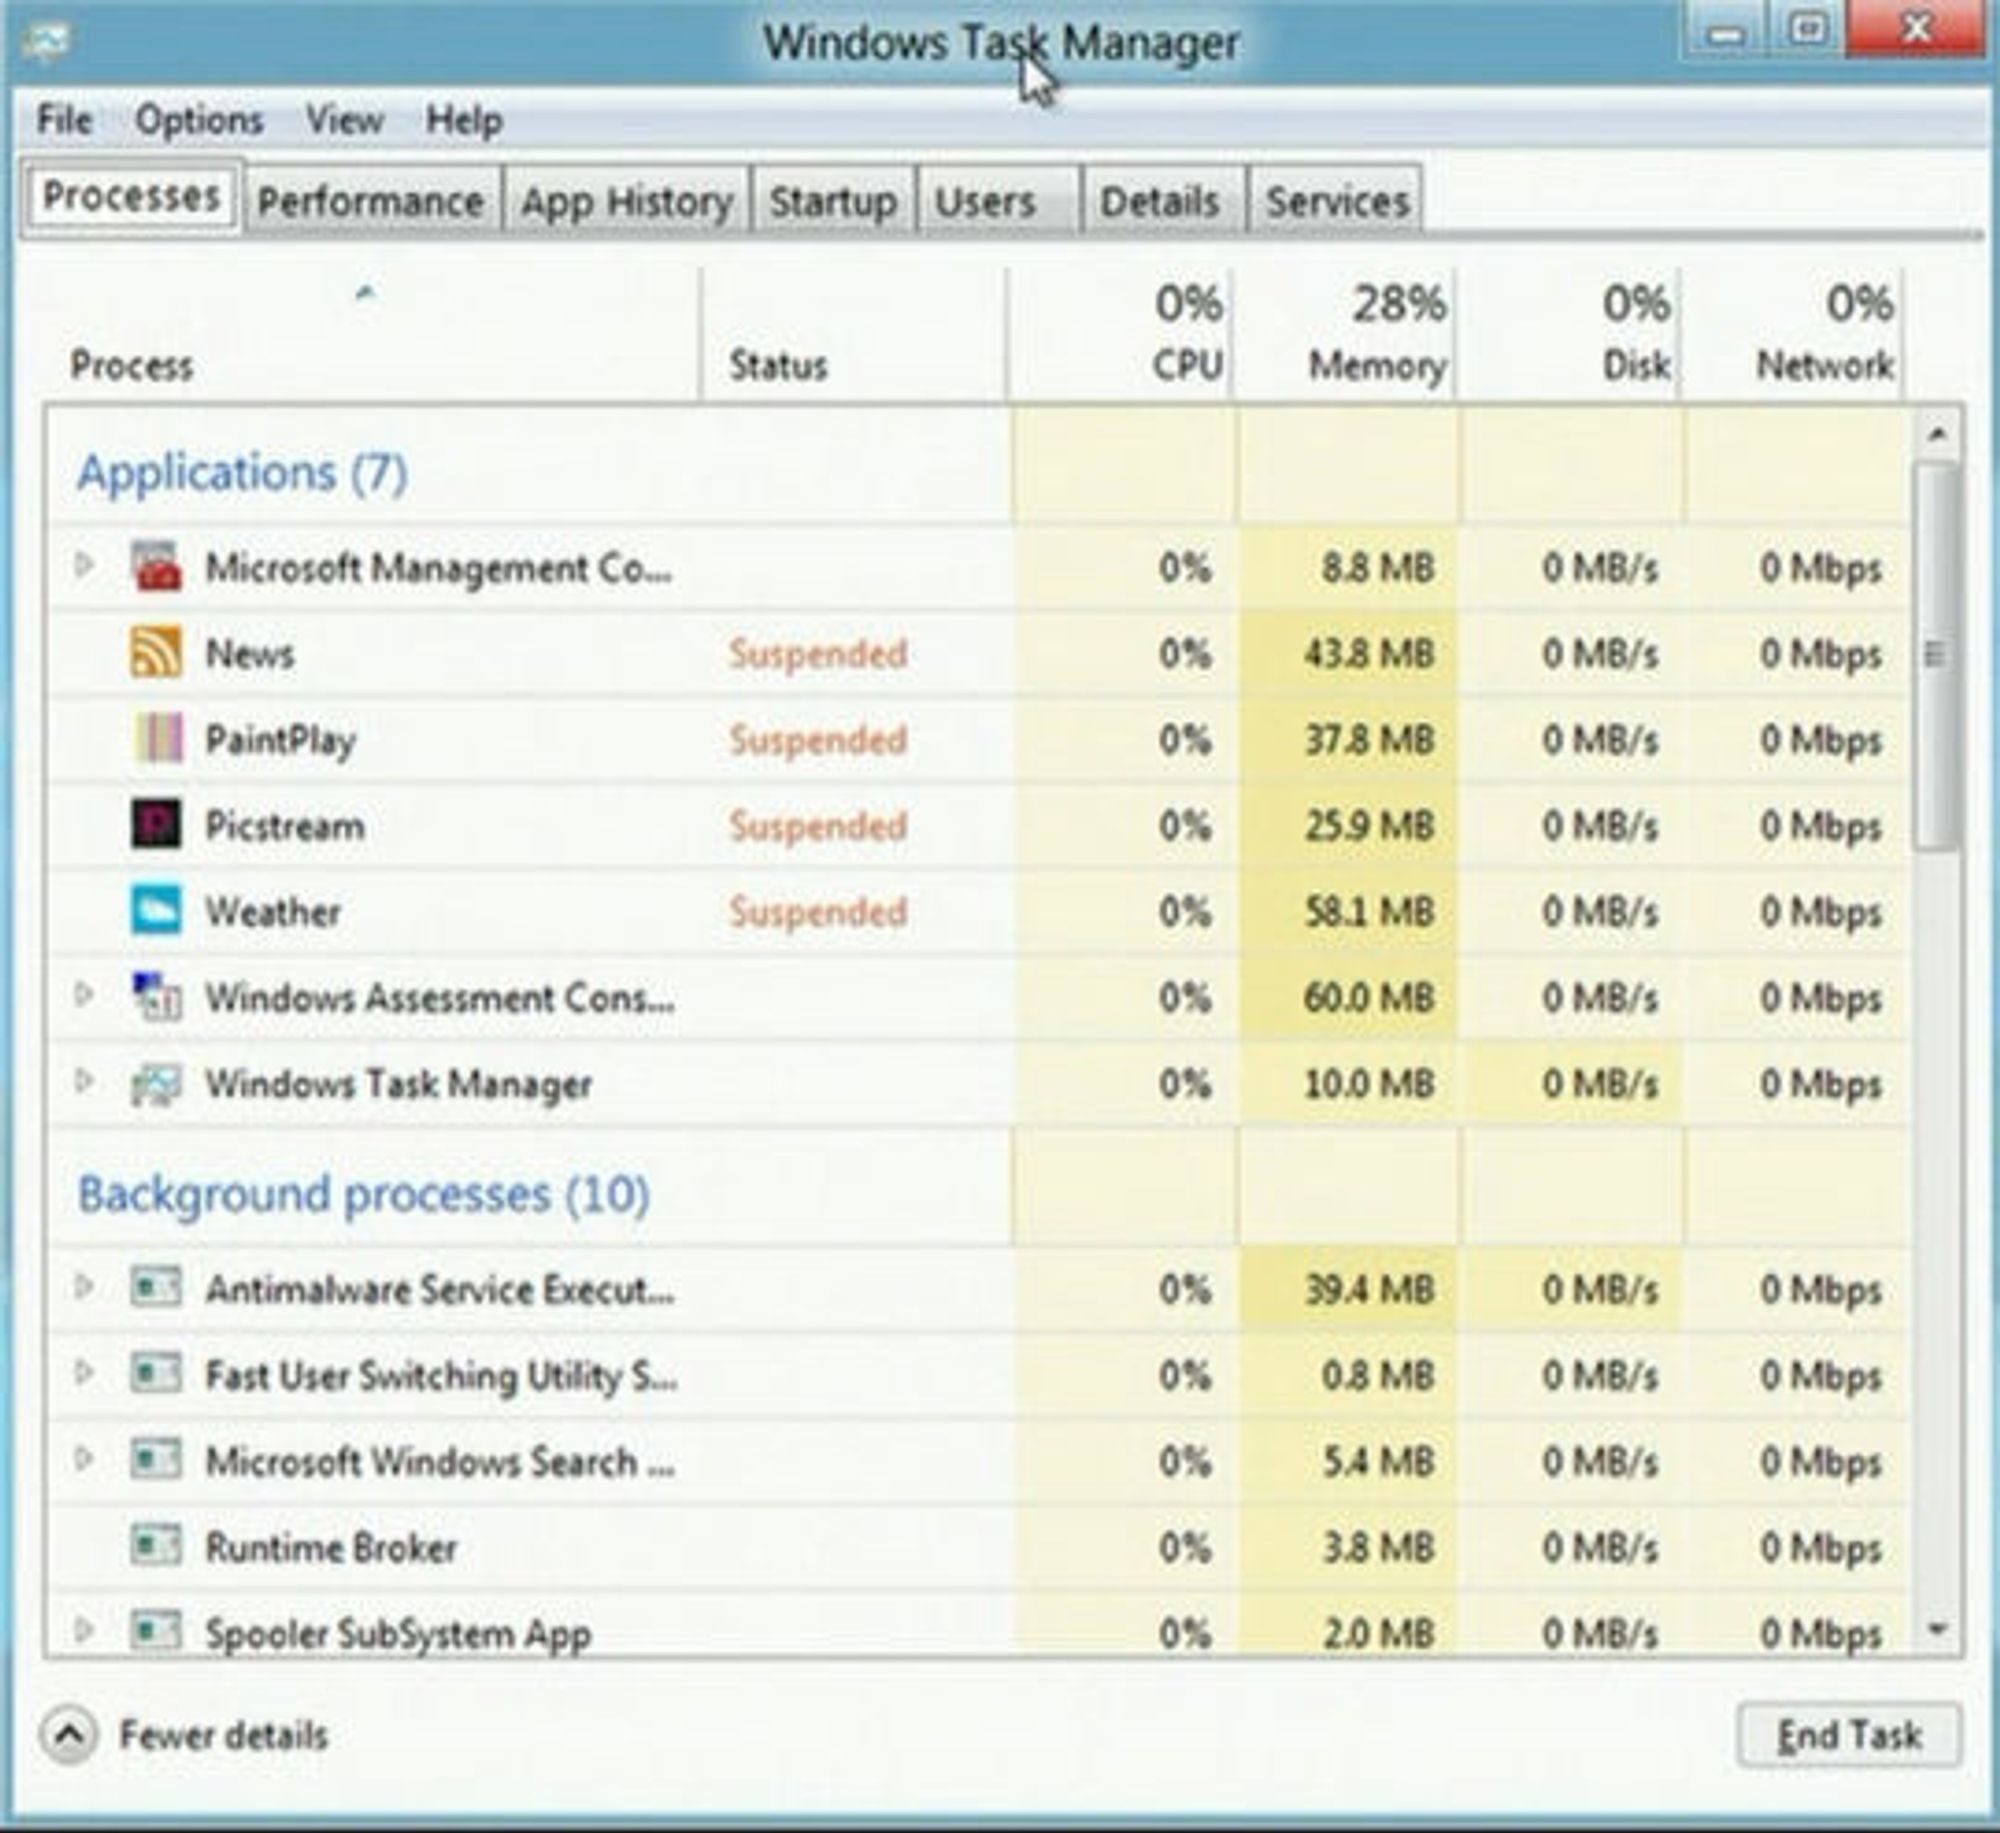Expand Spooler SubSystem App row
The width and height of the screenshot is (2000, 1833).
tap(84, 1631)
